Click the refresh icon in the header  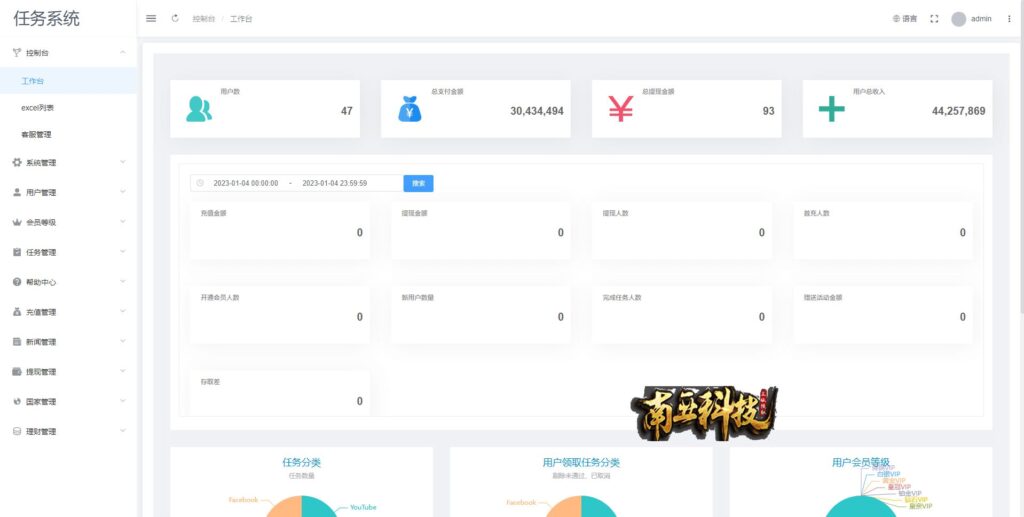click(x=175, y=18)
